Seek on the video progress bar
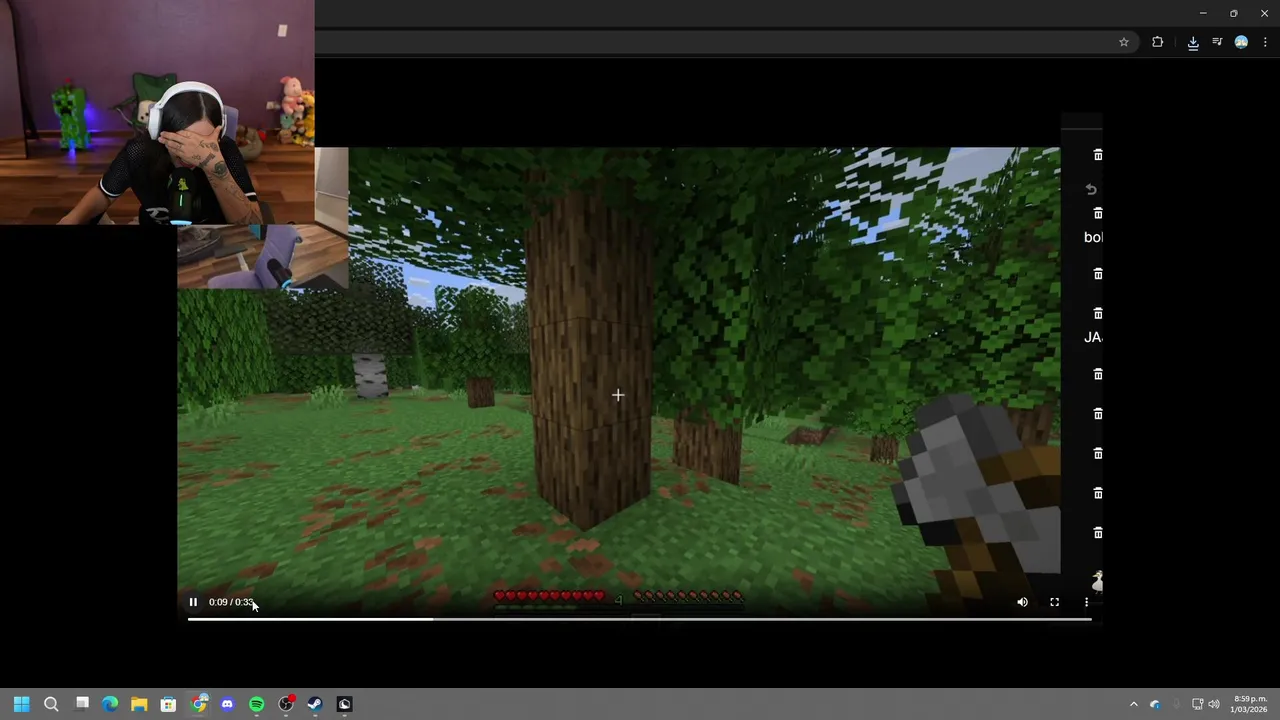The height and width of the screenshot is (720, 1280). pyautogui.click(x=639, y=620)
